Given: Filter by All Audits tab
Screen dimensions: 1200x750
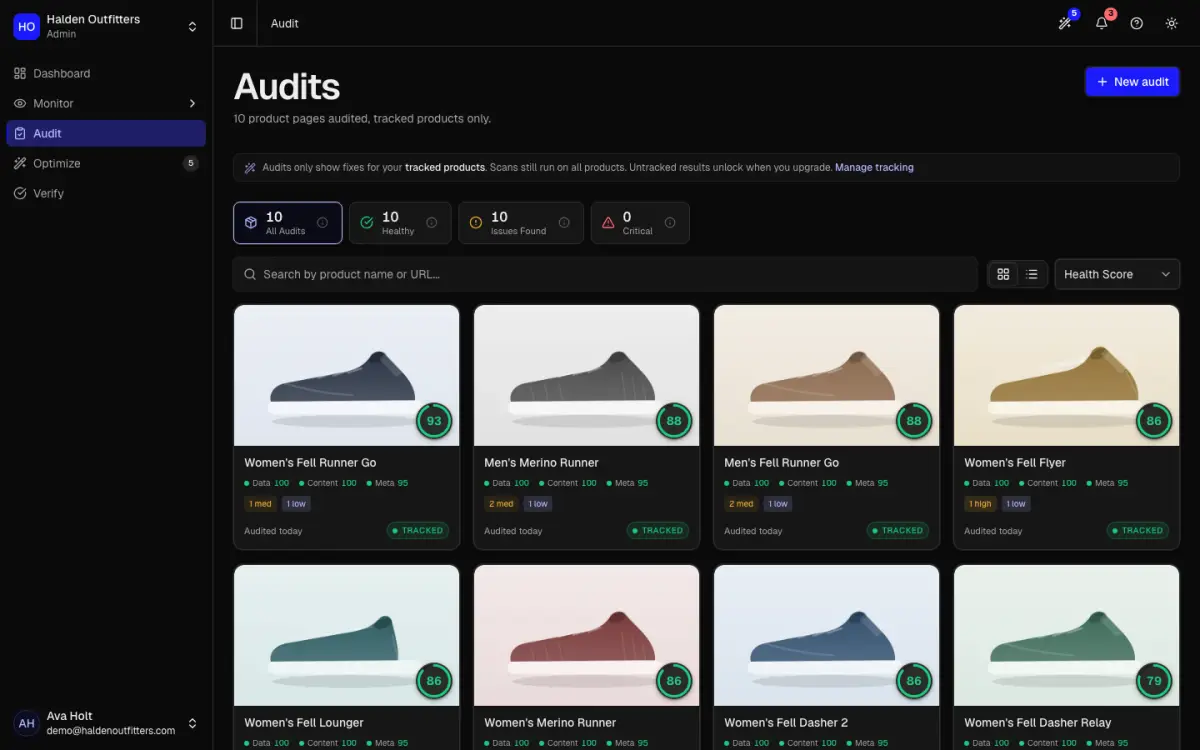Looking at the screenshot, I should 288,223.
